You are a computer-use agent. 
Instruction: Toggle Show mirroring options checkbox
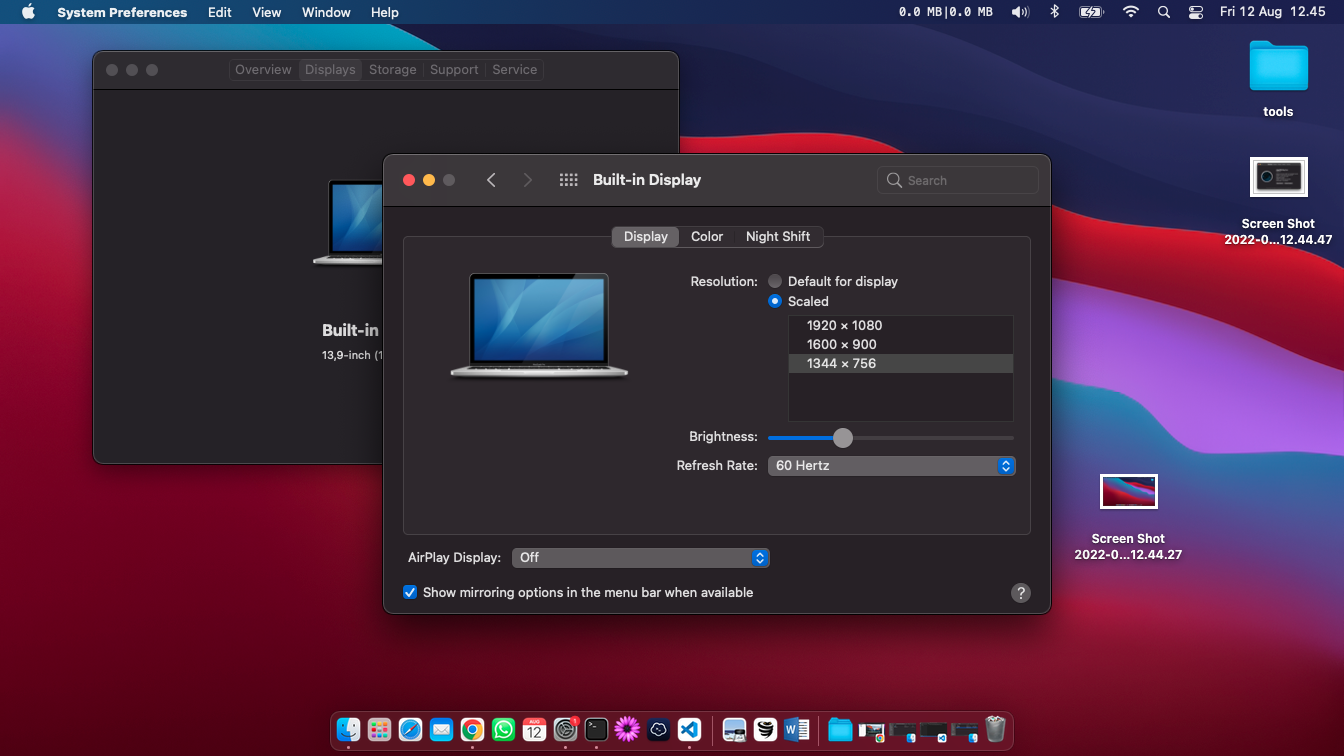410,592
